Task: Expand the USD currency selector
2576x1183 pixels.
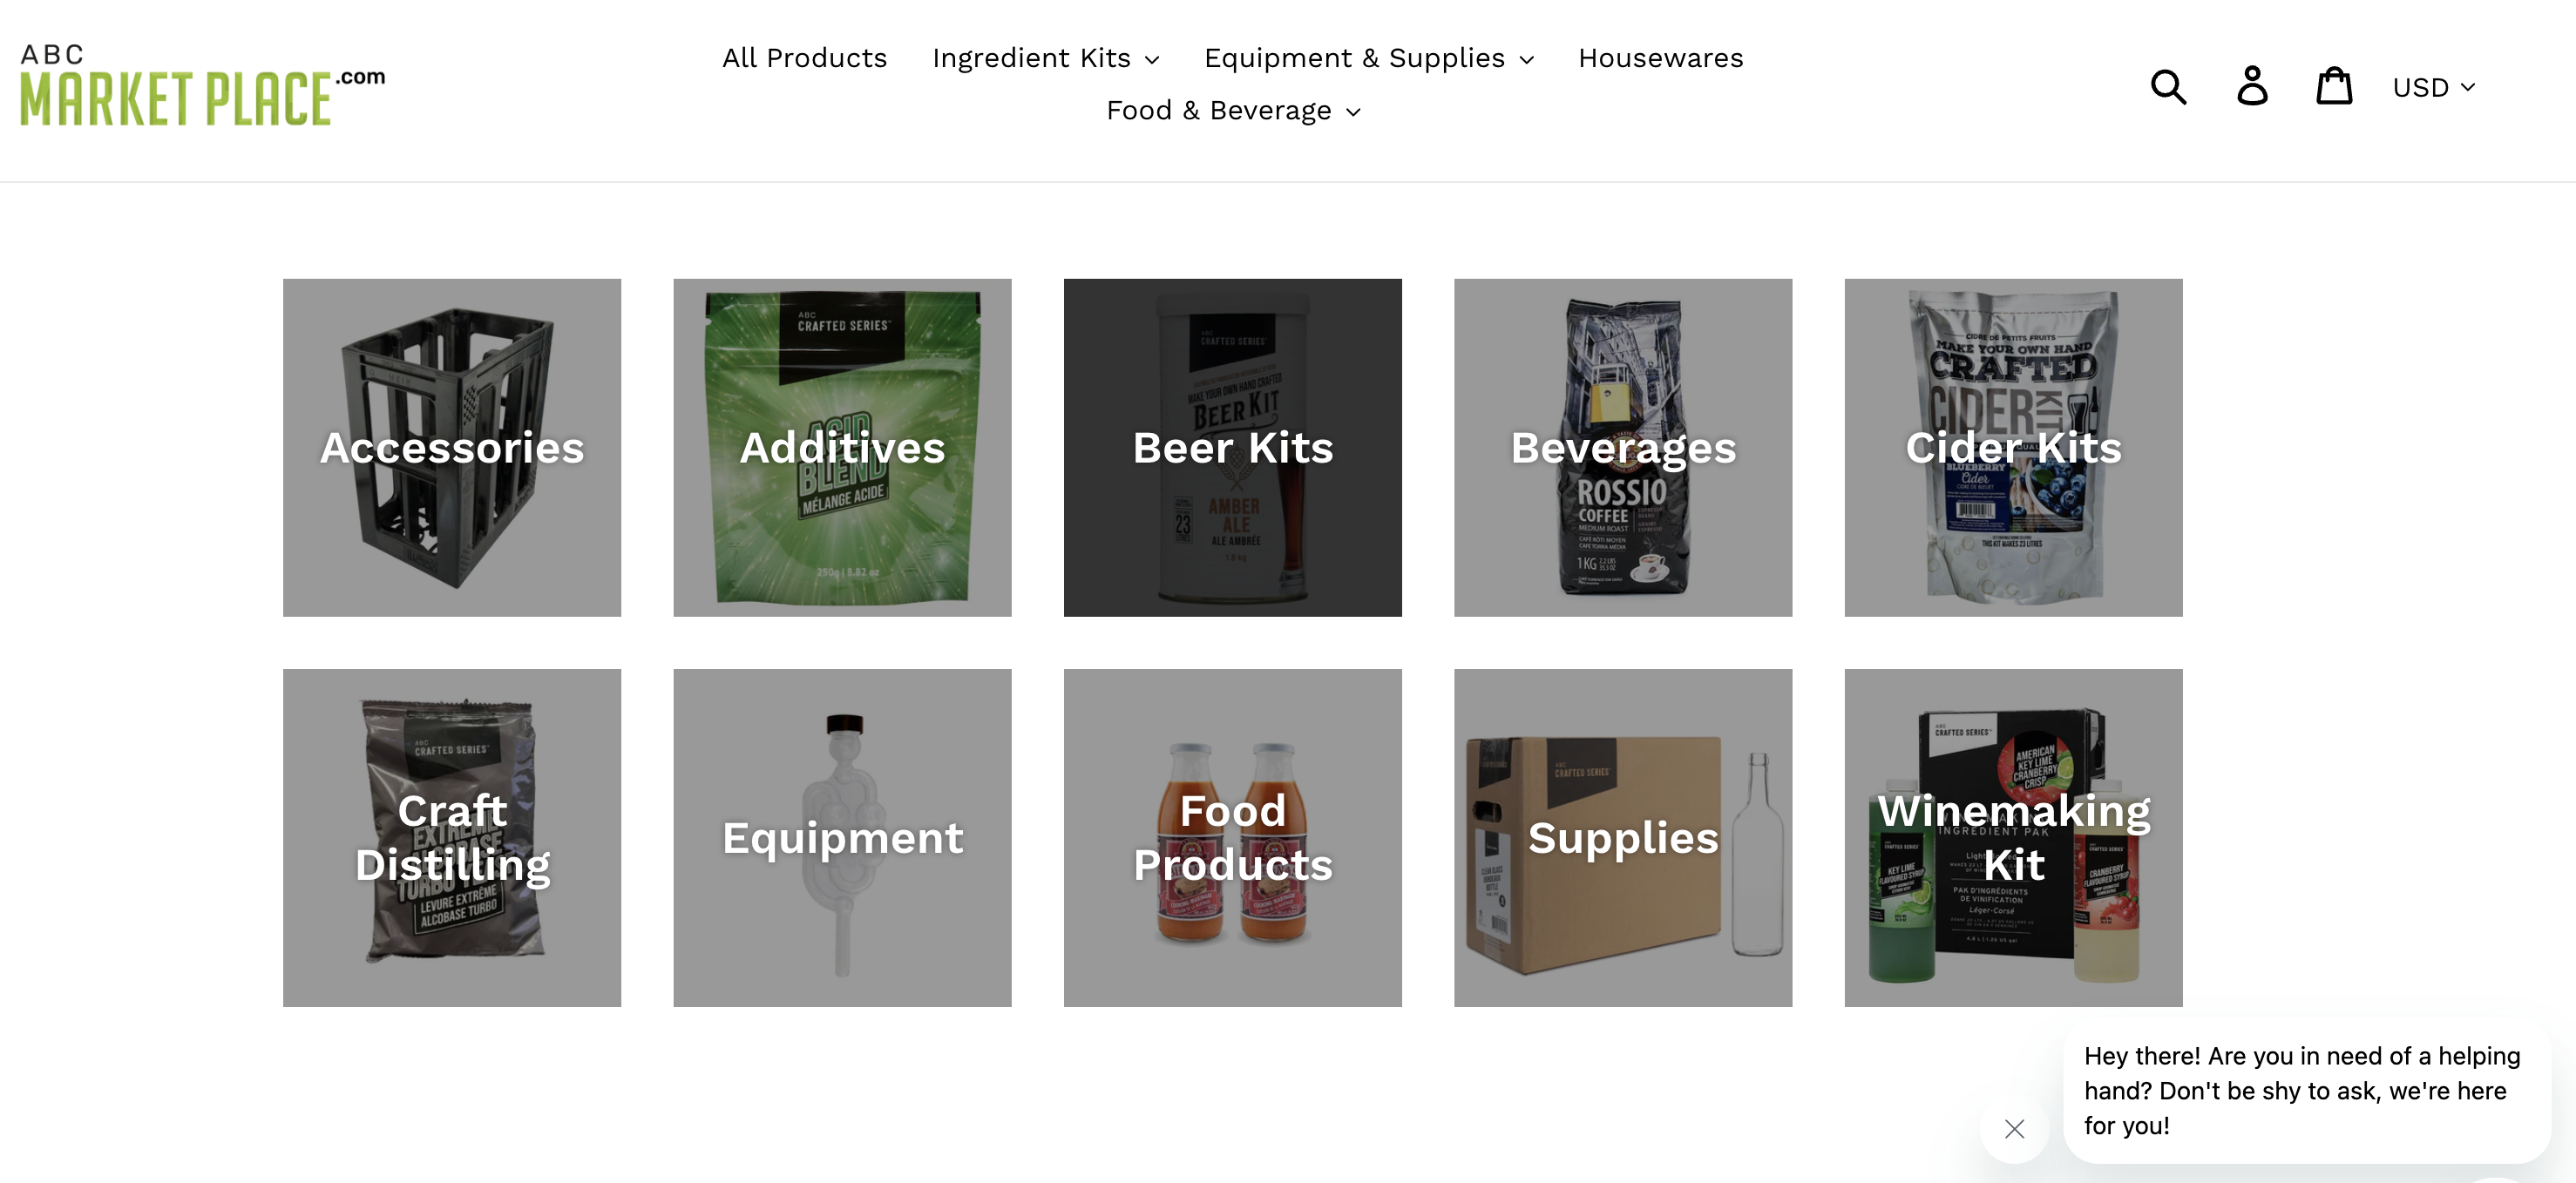Action: 2434,88
